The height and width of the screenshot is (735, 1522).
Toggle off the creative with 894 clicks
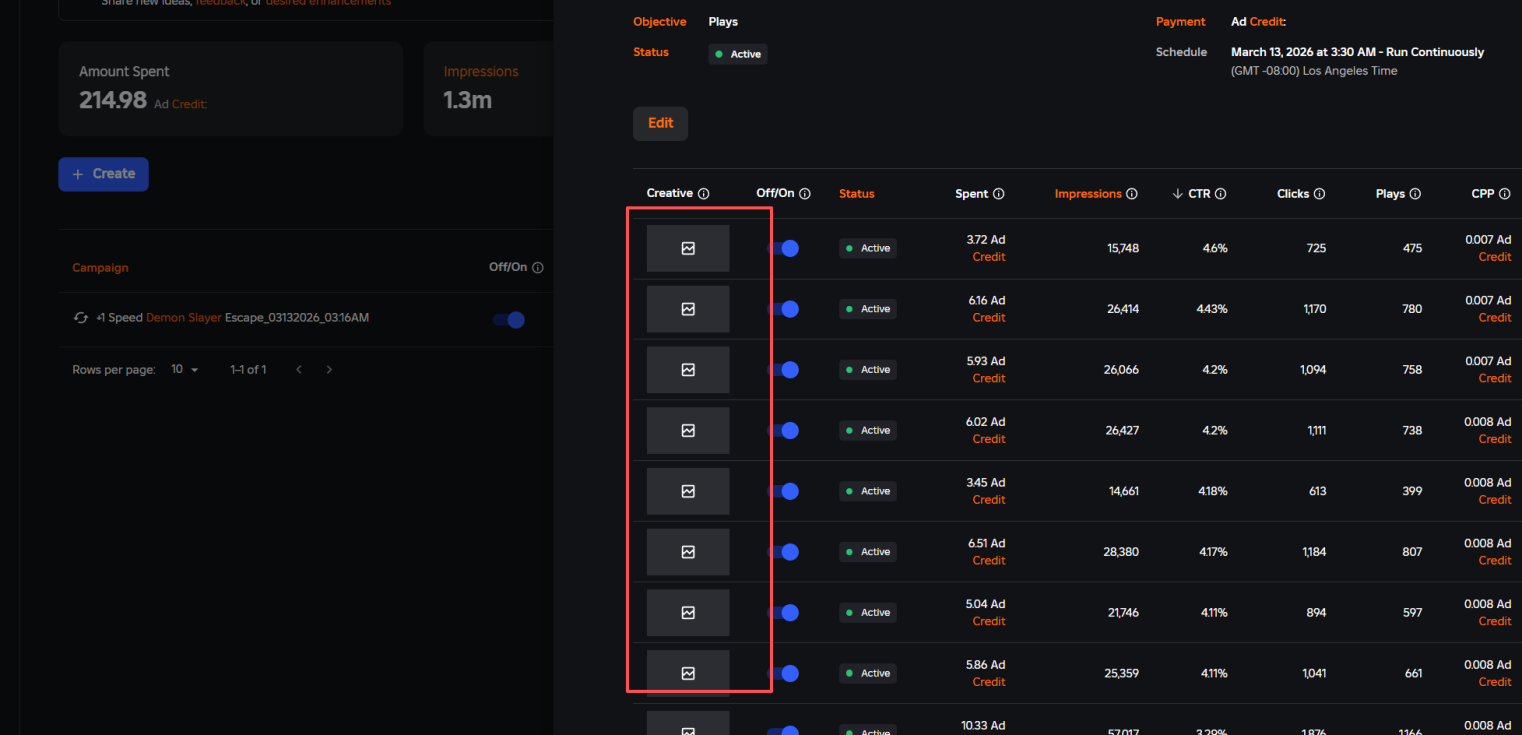click(783, 612)
